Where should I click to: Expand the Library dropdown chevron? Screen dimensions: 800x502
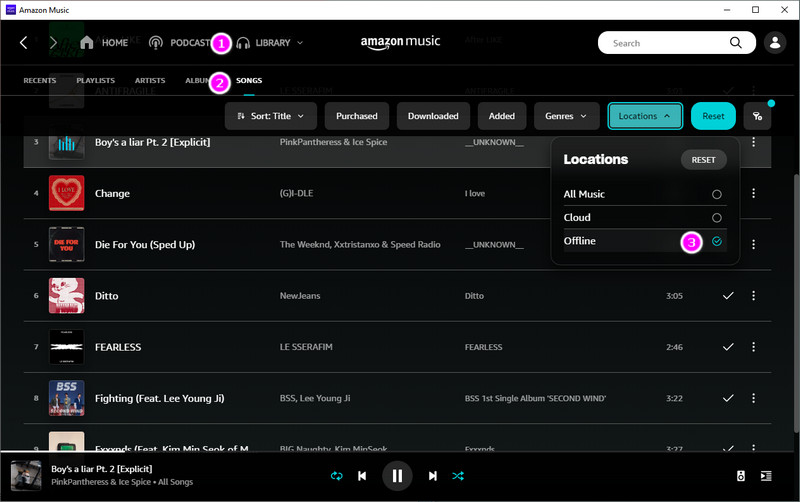click(300, 43)
